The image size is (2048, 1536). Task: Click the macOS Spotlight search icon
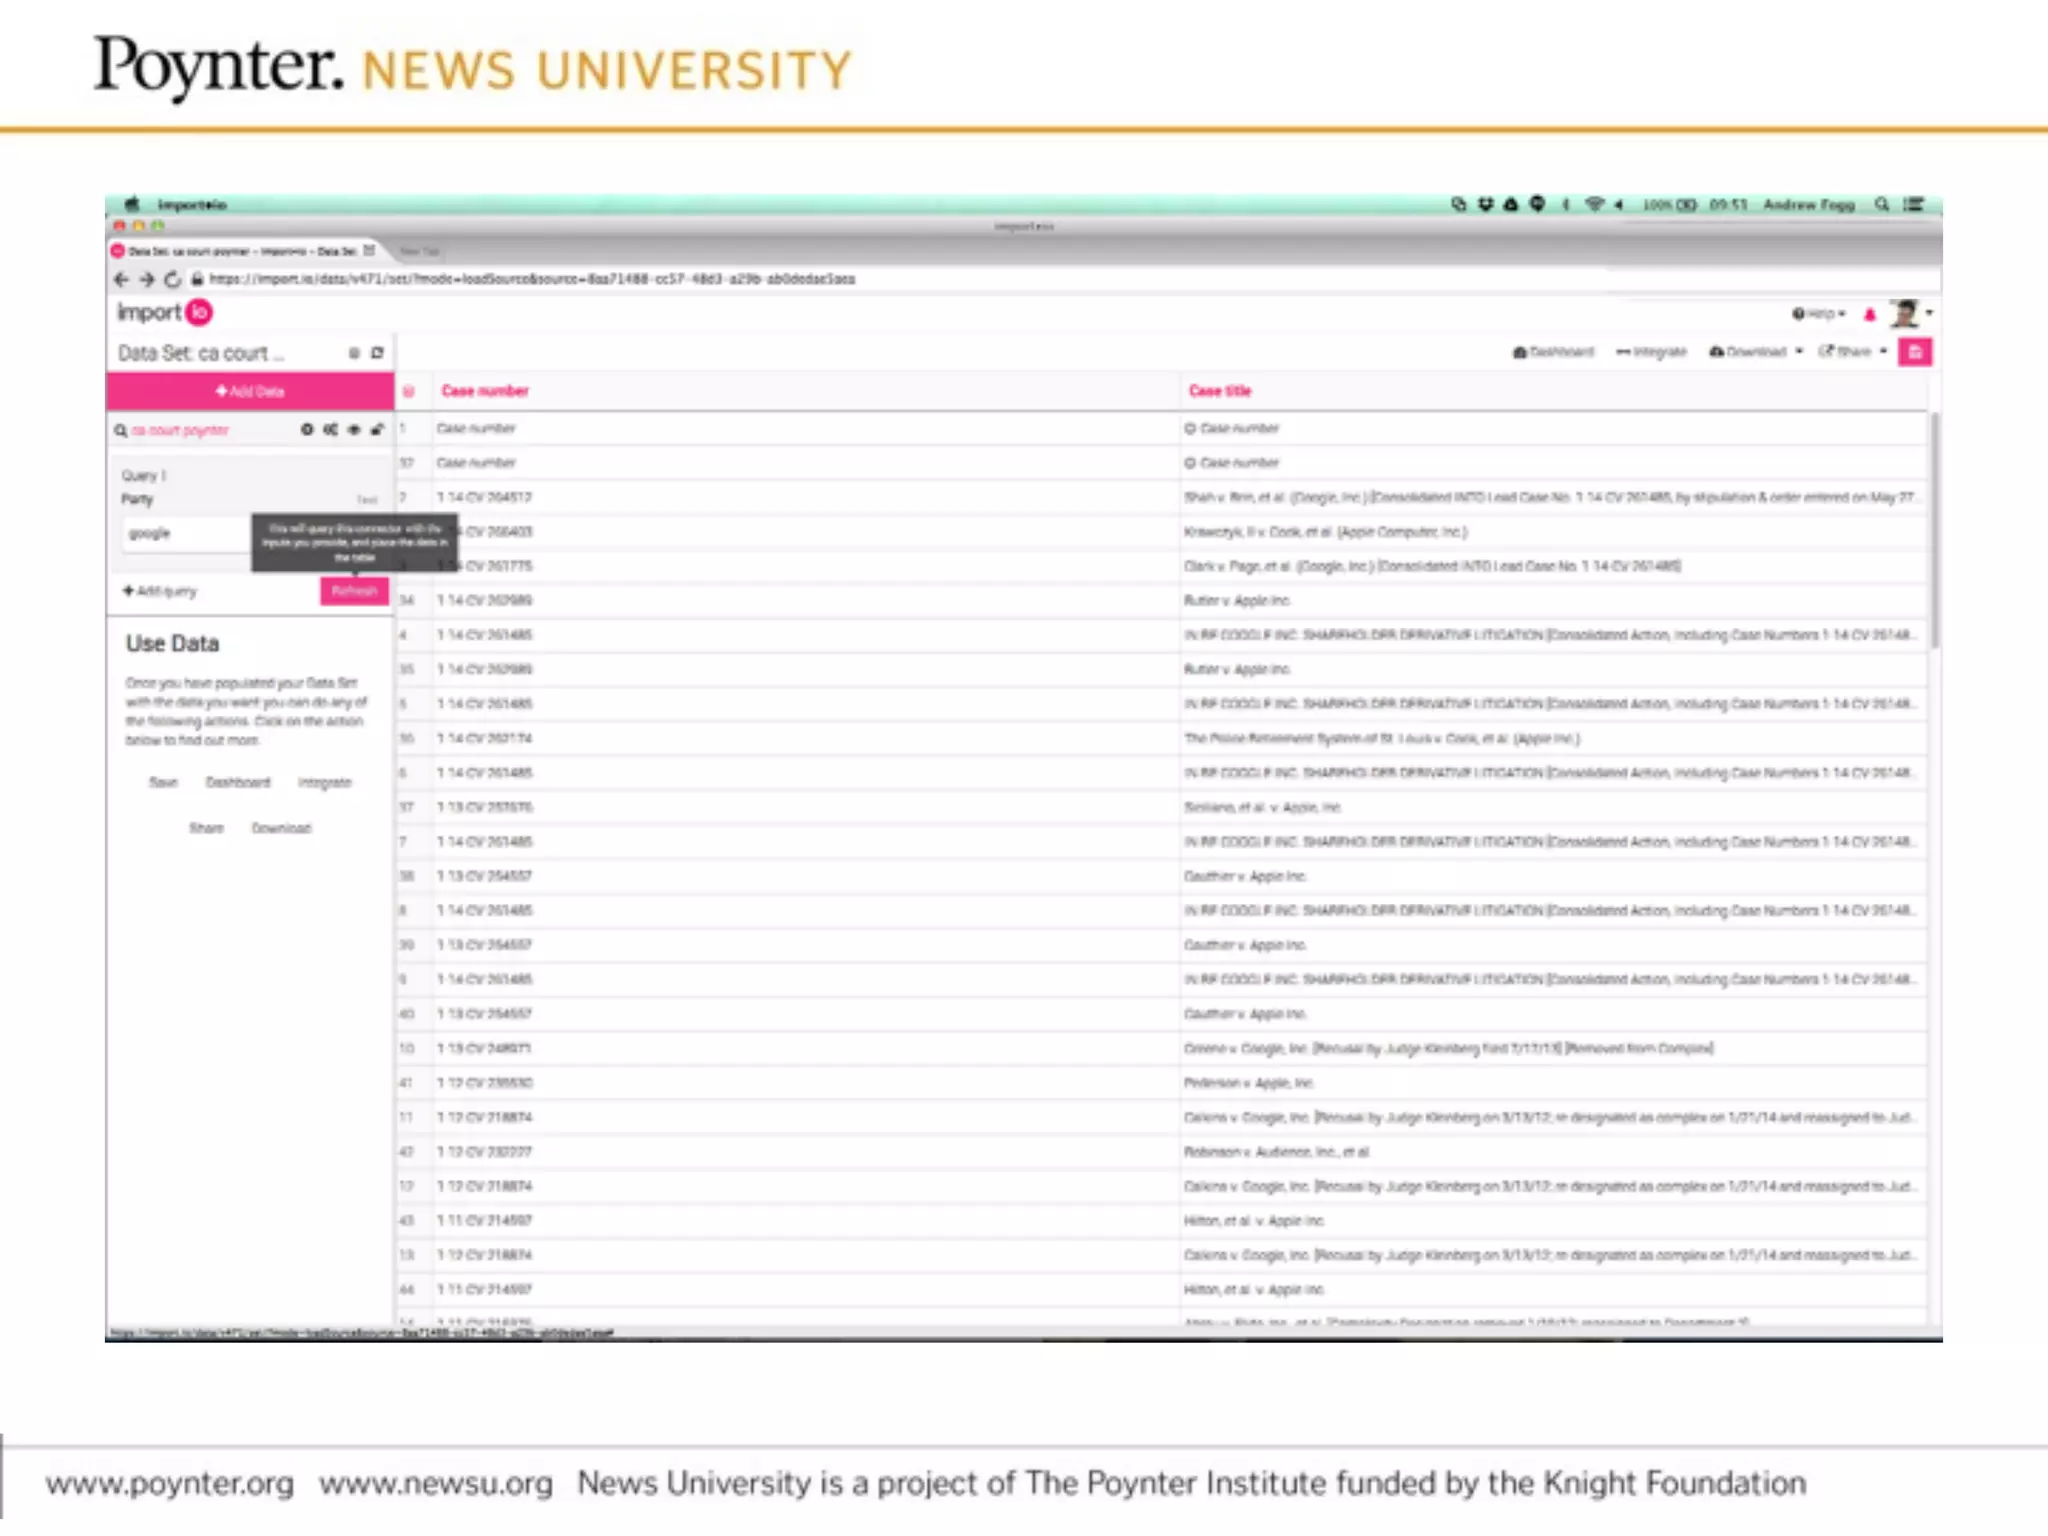[1881, 204]
